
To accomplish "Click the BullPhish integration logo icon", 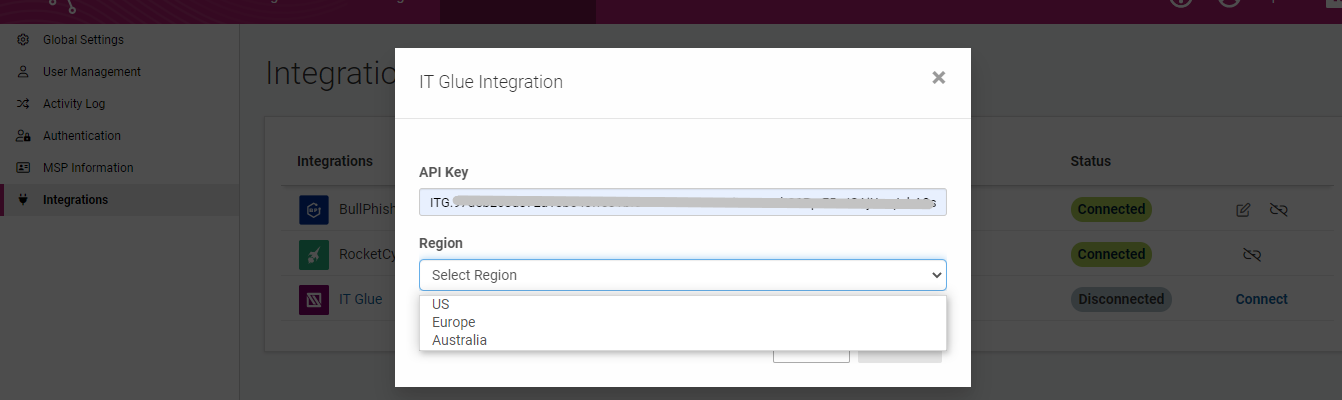I will coord(314,210).
